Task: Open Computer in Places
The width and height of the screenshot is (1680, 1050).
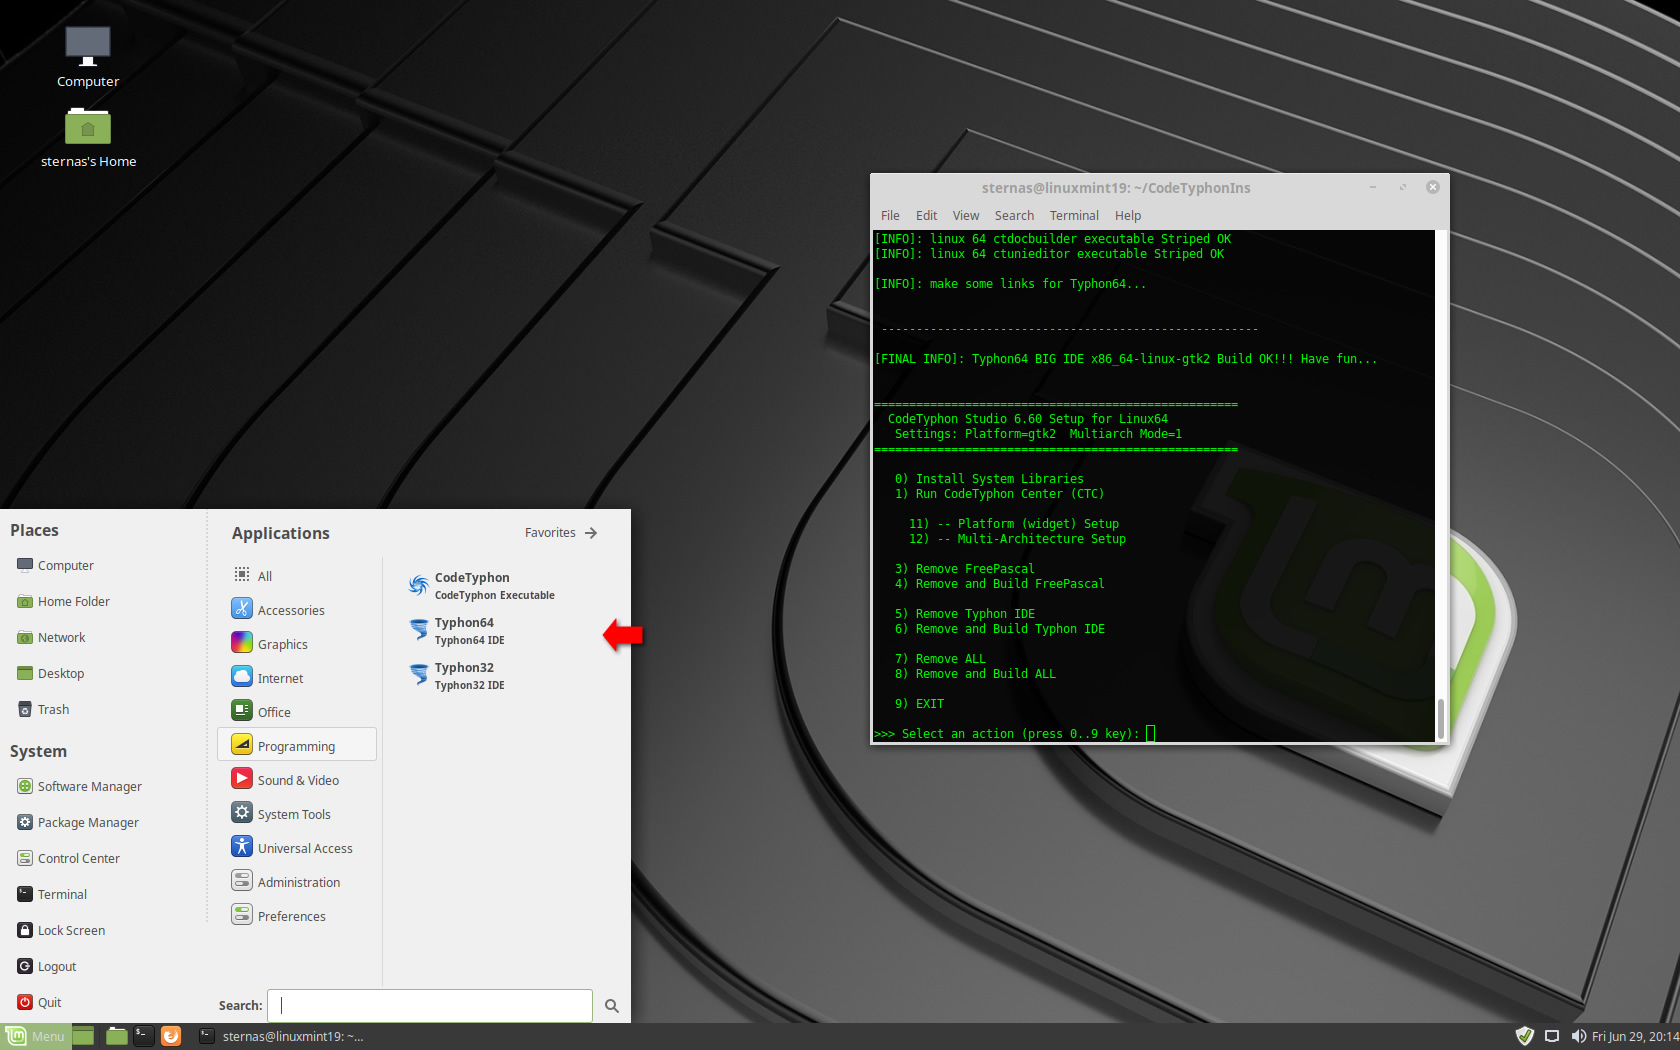Action: (56, 565)
